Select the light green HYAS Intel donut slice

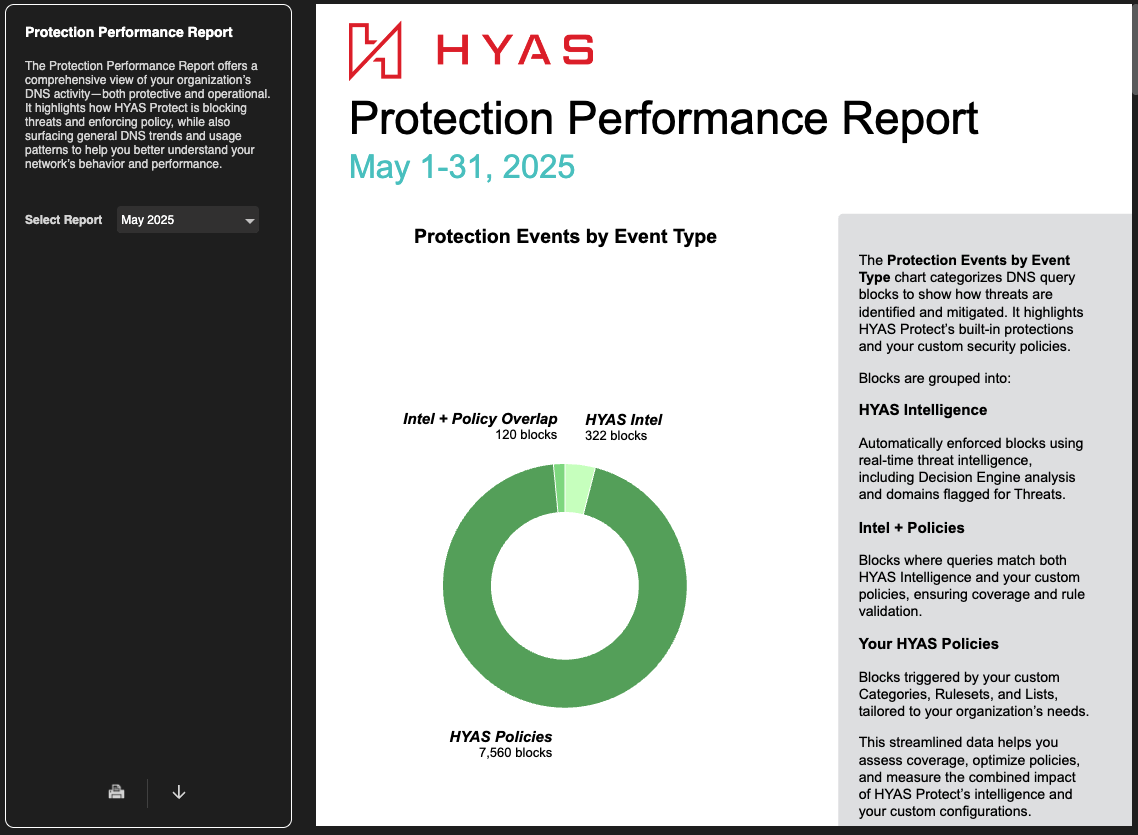[x=578, y=488]
